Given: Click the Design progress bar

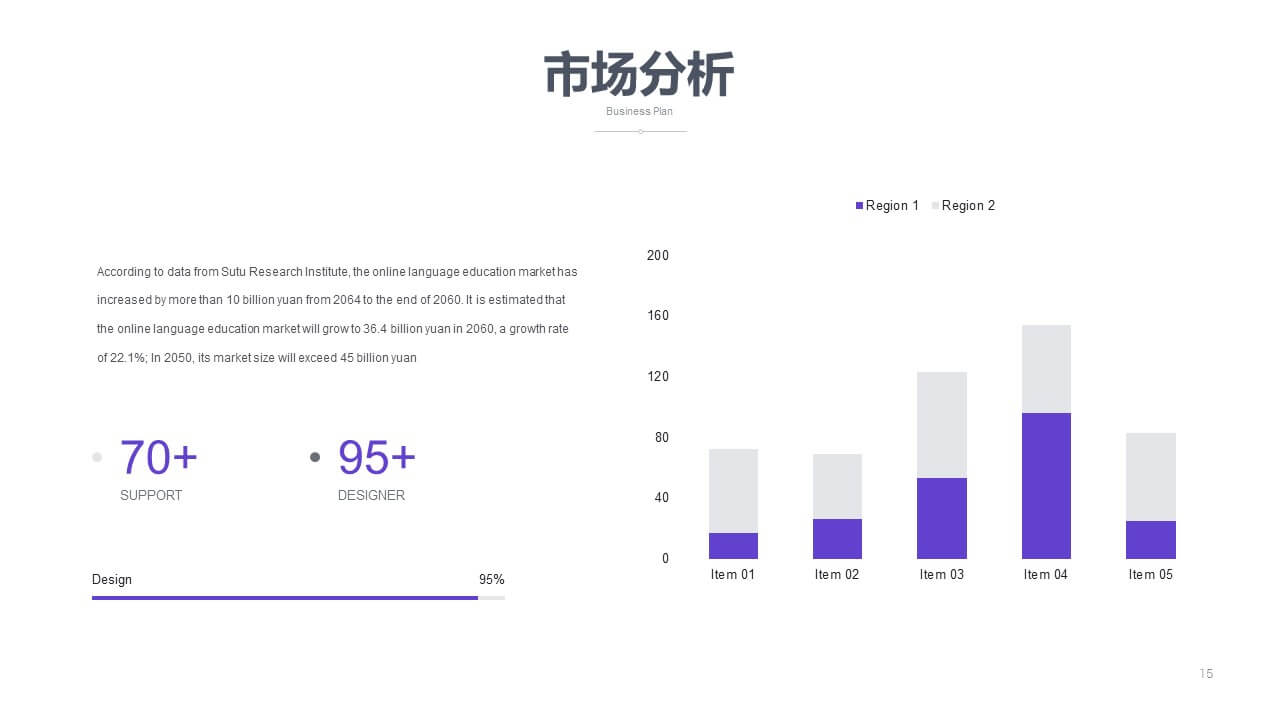Looking at the screenshot, I should click(298, 597).
